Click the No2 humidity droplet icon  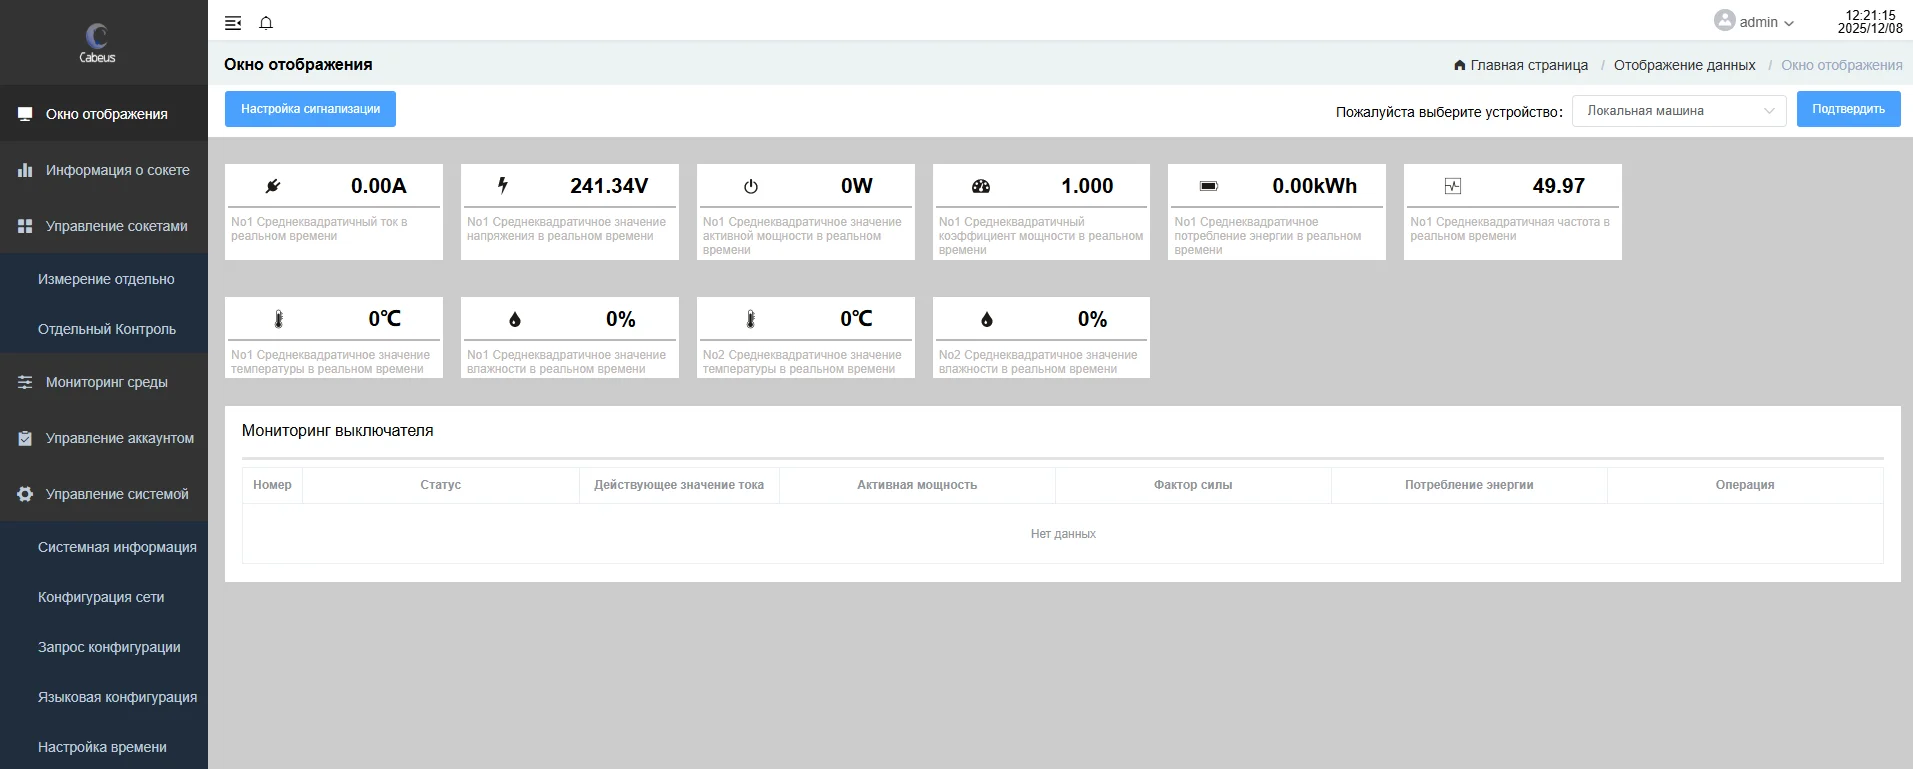987,319
